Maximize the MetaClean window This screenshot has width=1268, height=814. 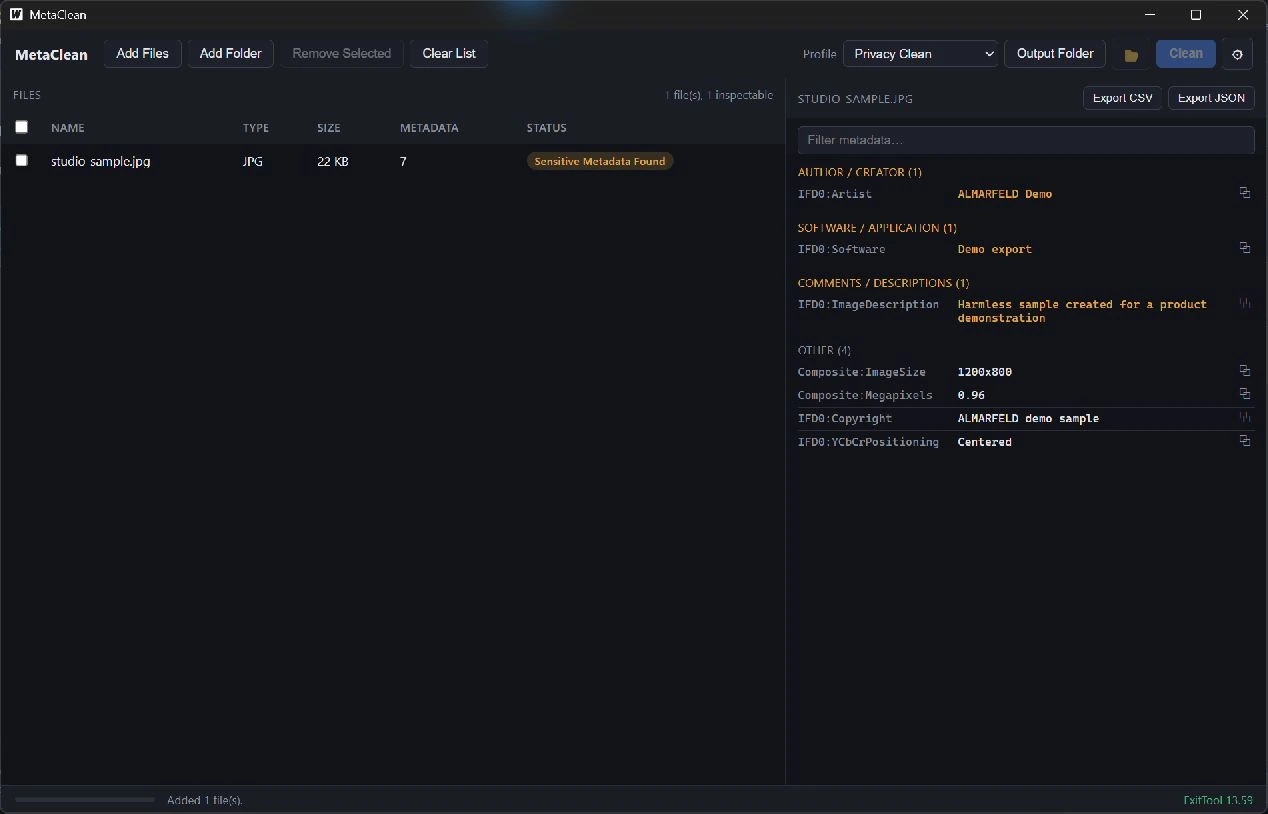point(1196,15)
